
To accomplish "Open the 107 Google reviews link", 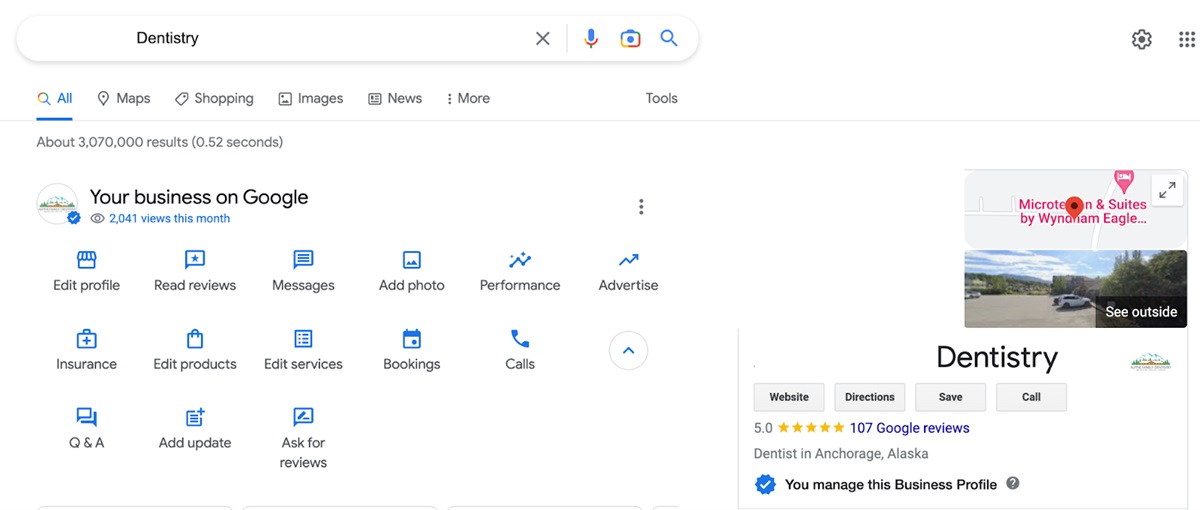I will tap(909, 428).
